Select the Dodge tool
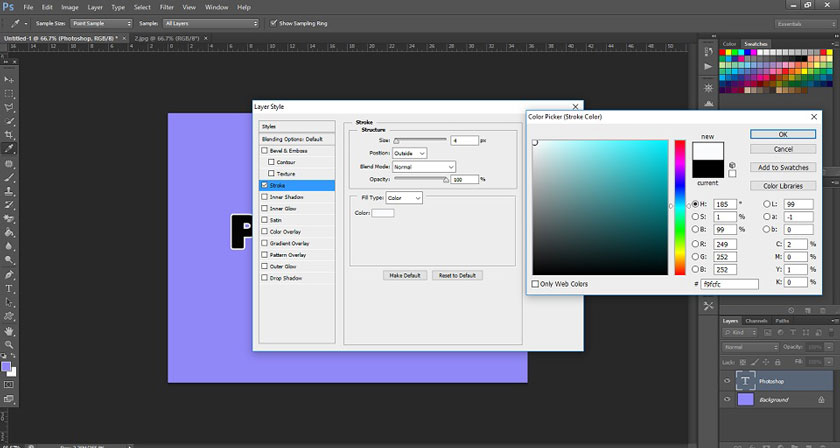This screenshot has width=840, height=448. coord(9,260)
